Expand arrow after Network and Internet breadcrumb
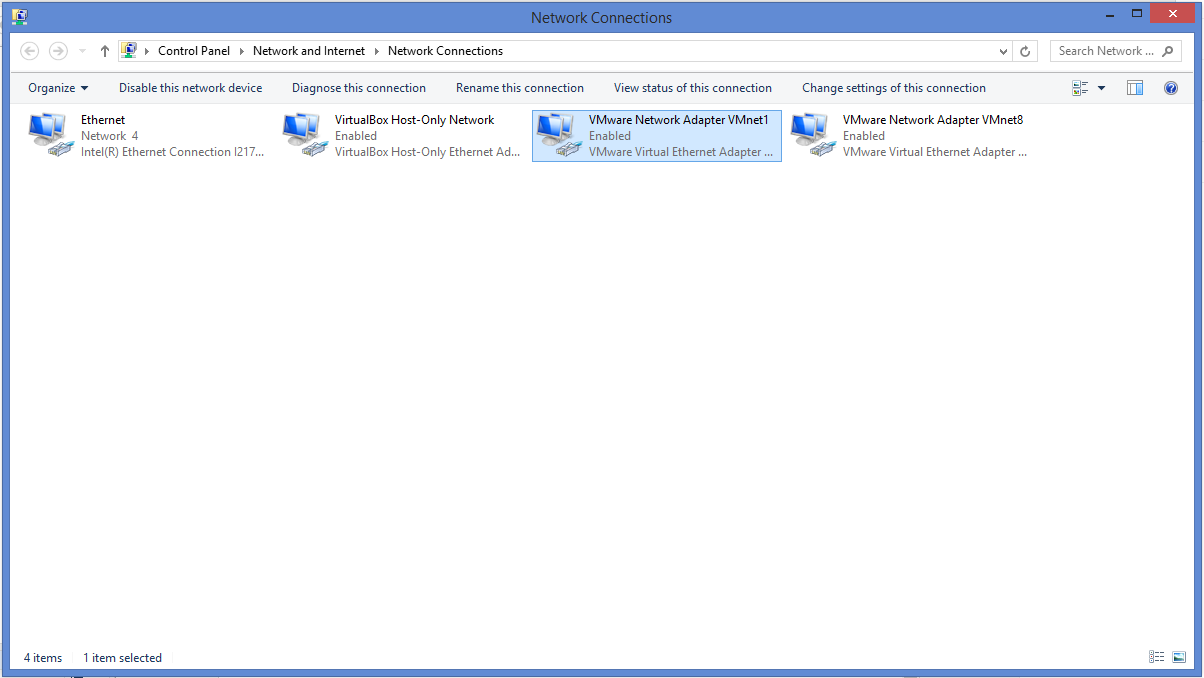This screenshot has height=678, width=1204. [x=377, y=51]
